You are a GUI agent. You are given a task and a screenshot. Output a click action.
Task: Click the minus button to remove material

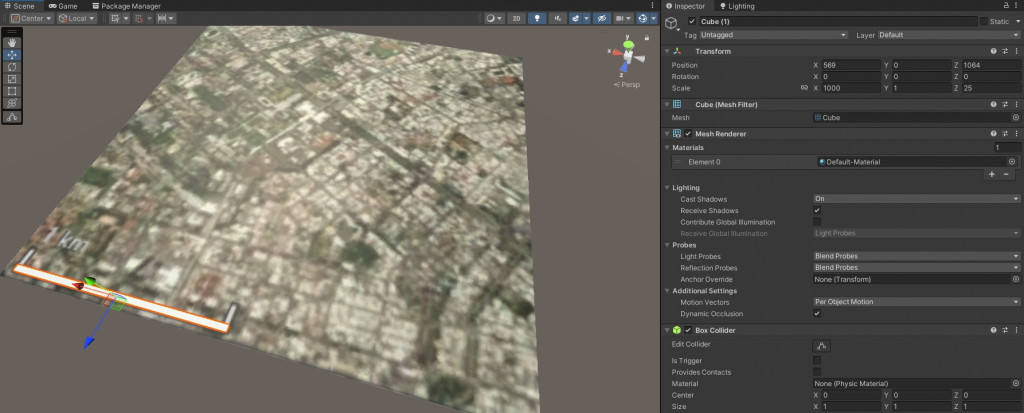click(1006, 174)
